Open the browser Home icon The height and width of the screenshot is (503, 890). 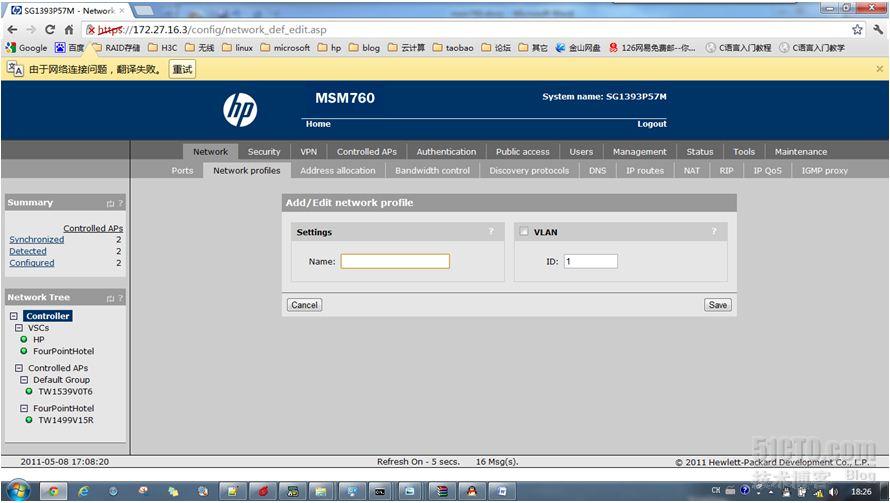pos(69,30)
